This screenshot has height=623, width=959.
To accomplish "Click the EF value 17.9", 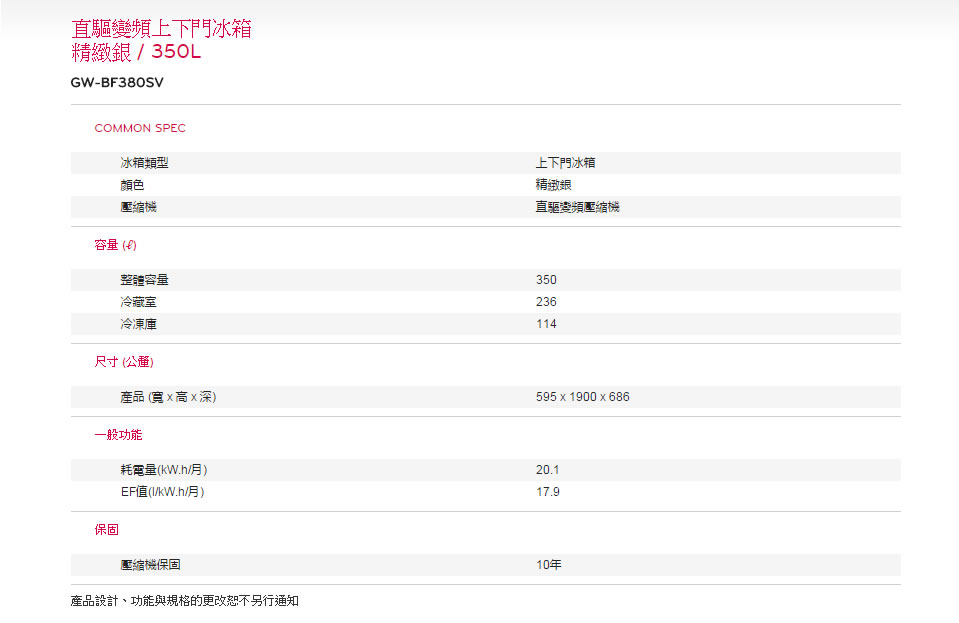I will point(547,492).
